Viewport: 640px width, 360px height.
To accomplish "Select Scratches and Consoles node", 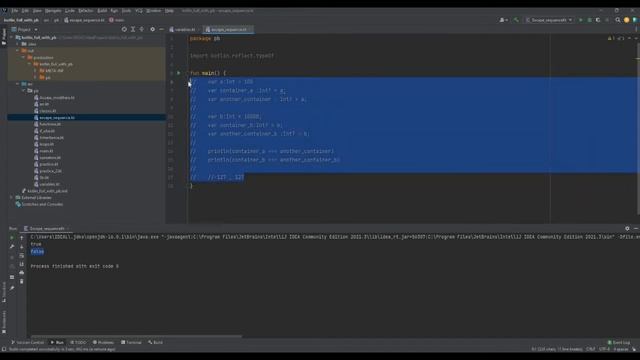I will 40,204.
